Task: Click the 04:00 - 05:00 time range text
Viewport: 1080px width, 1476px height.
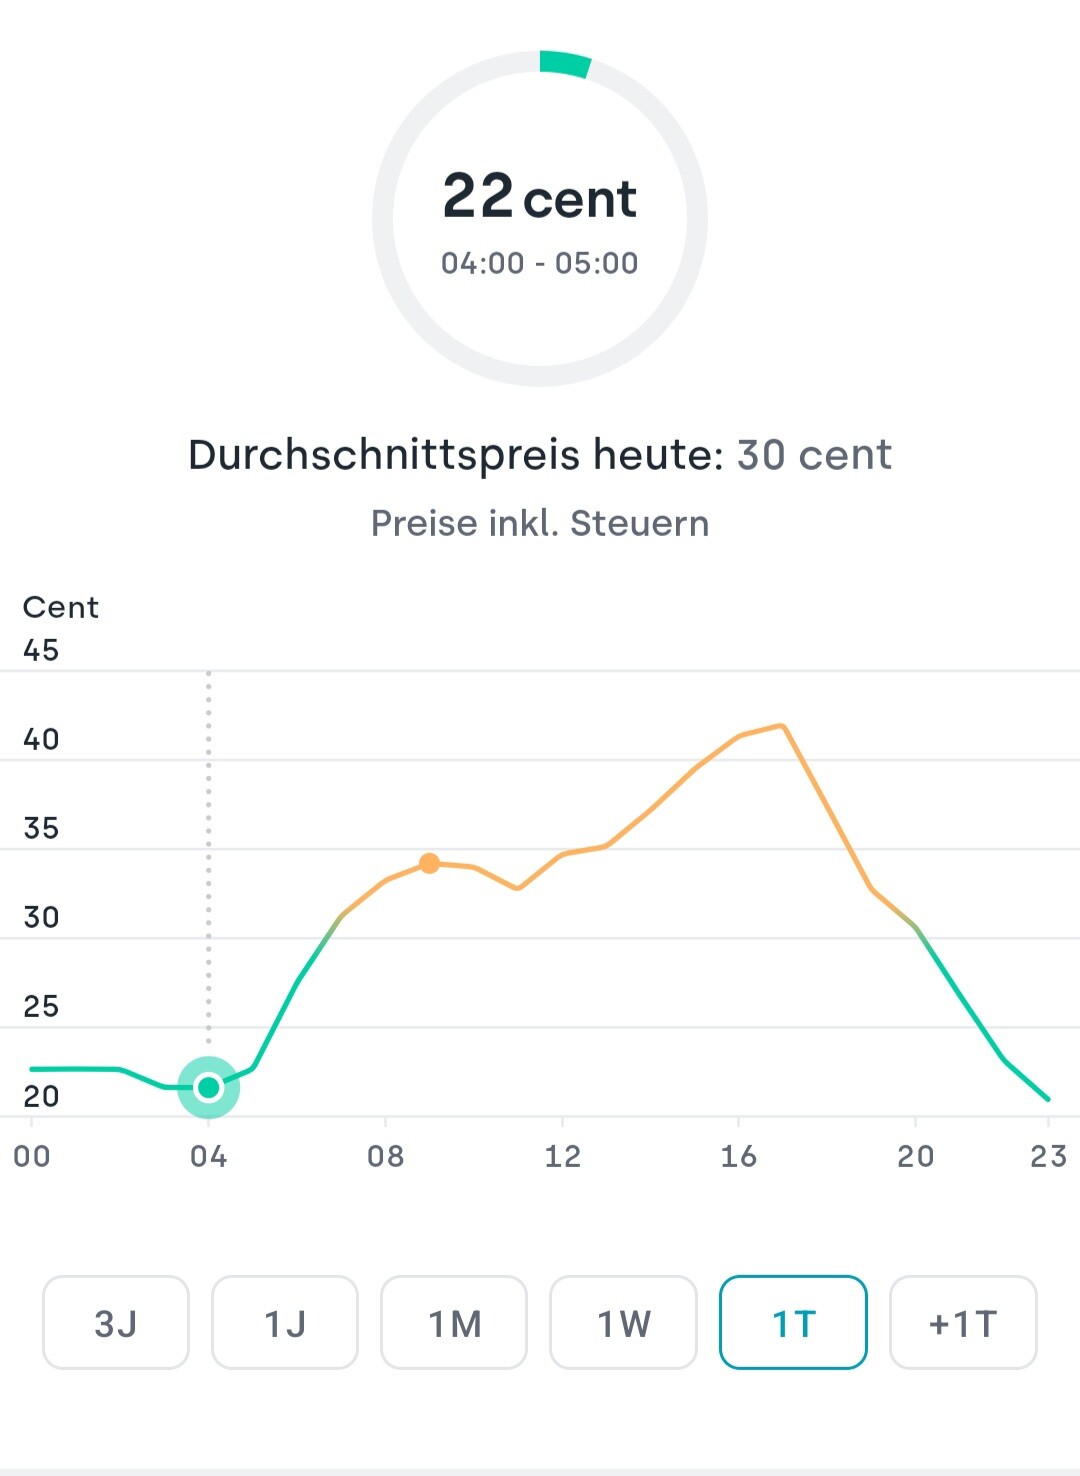Action: tap(539, 263)
